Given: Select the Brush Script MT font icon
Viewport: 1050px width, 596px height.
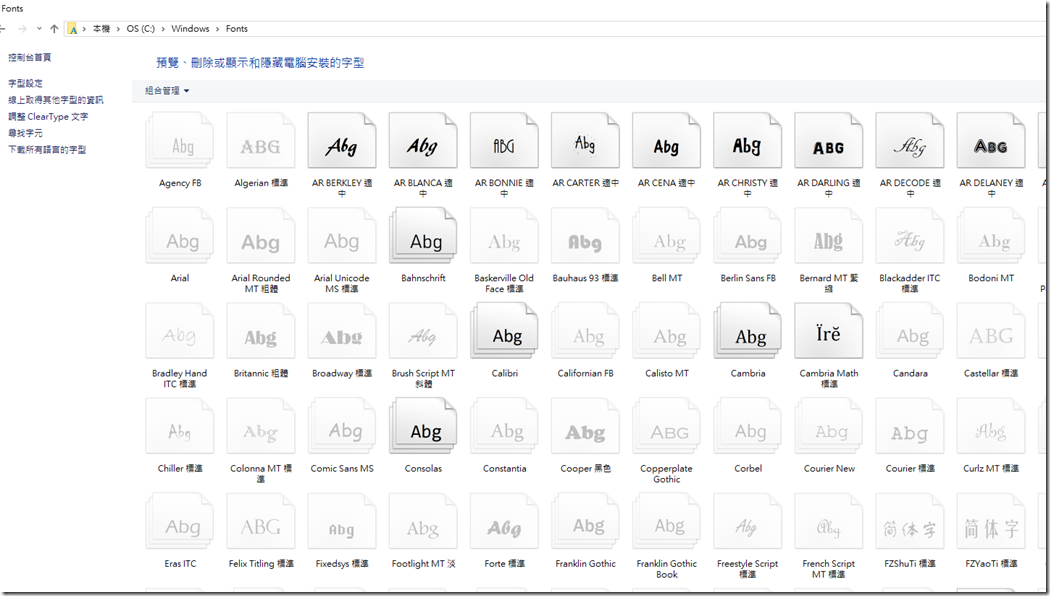Looking at the screenshot, I should (x=423, y=331).
